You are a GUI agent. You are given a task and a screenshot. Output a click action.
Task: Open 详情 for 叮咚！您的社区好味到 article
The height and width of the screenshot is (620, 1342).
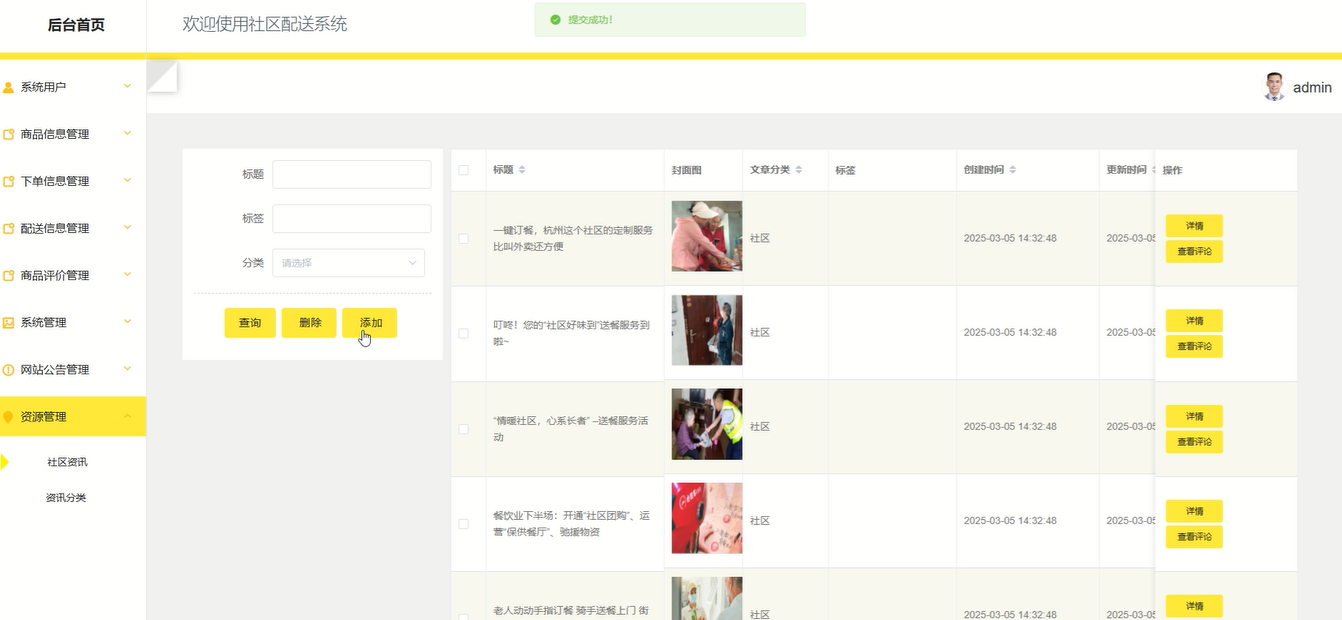click(x=1194, y=321)
